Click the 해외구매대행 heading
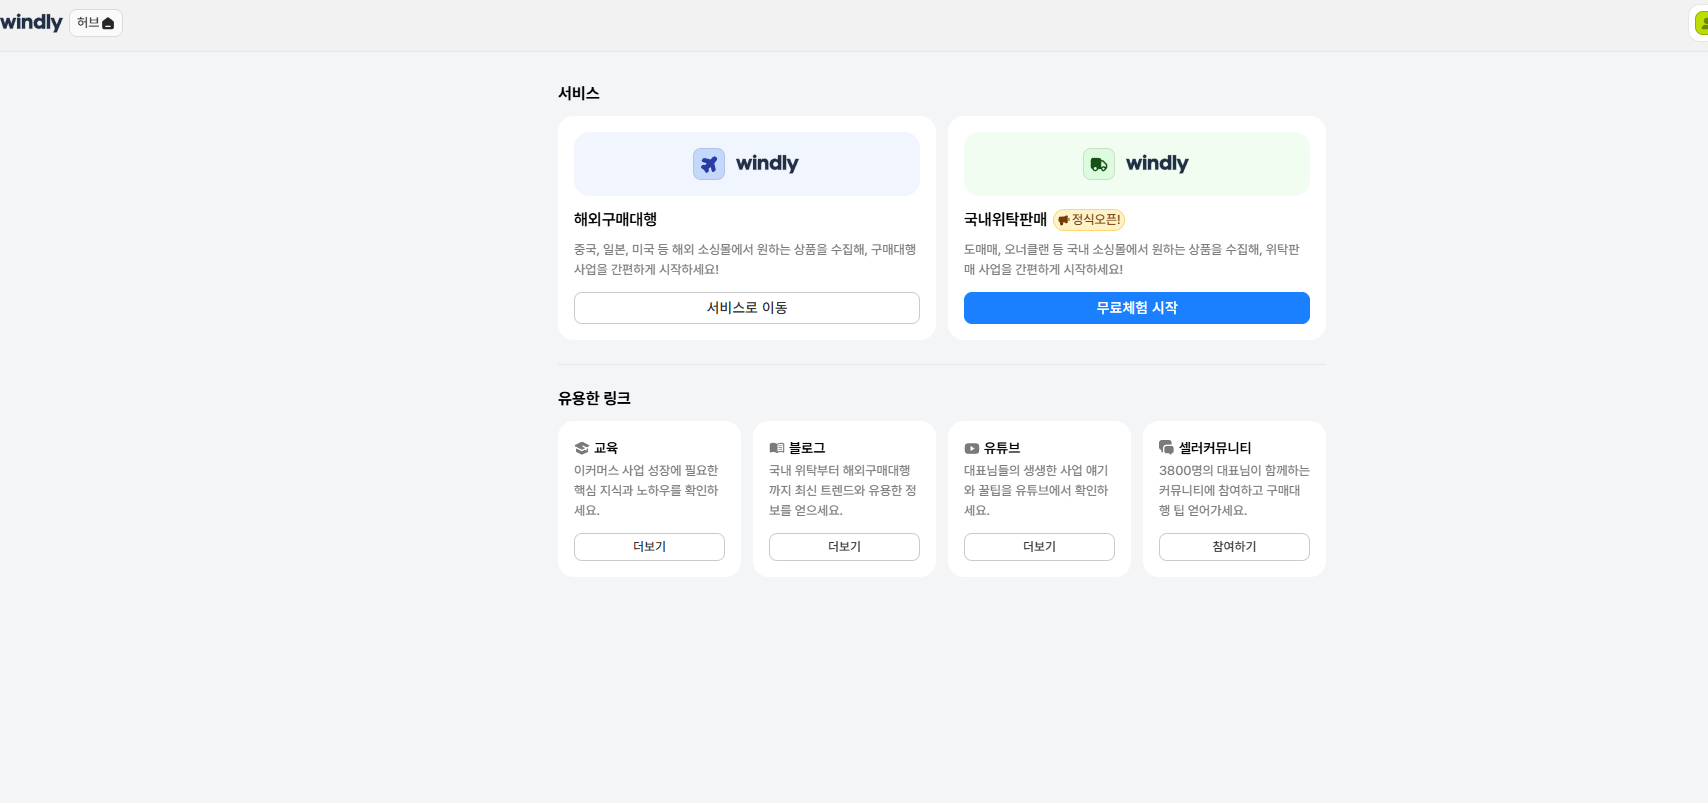 tap(615, 219)
